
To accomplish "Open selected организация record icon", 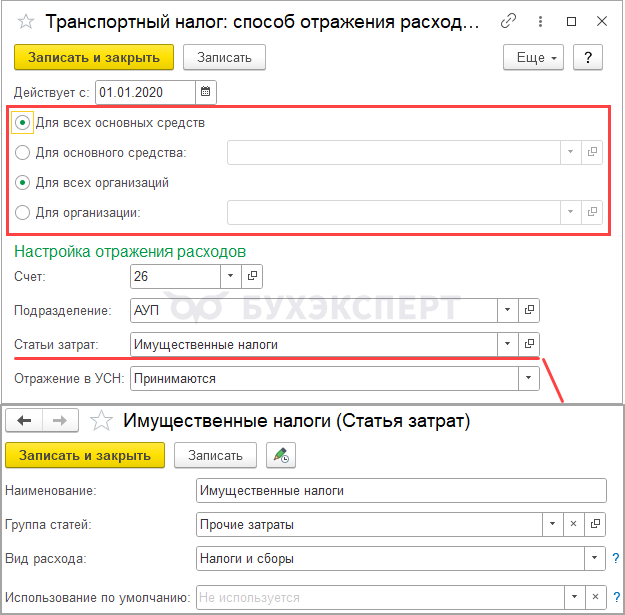I will pyautogui.click(x=592, y=212).
